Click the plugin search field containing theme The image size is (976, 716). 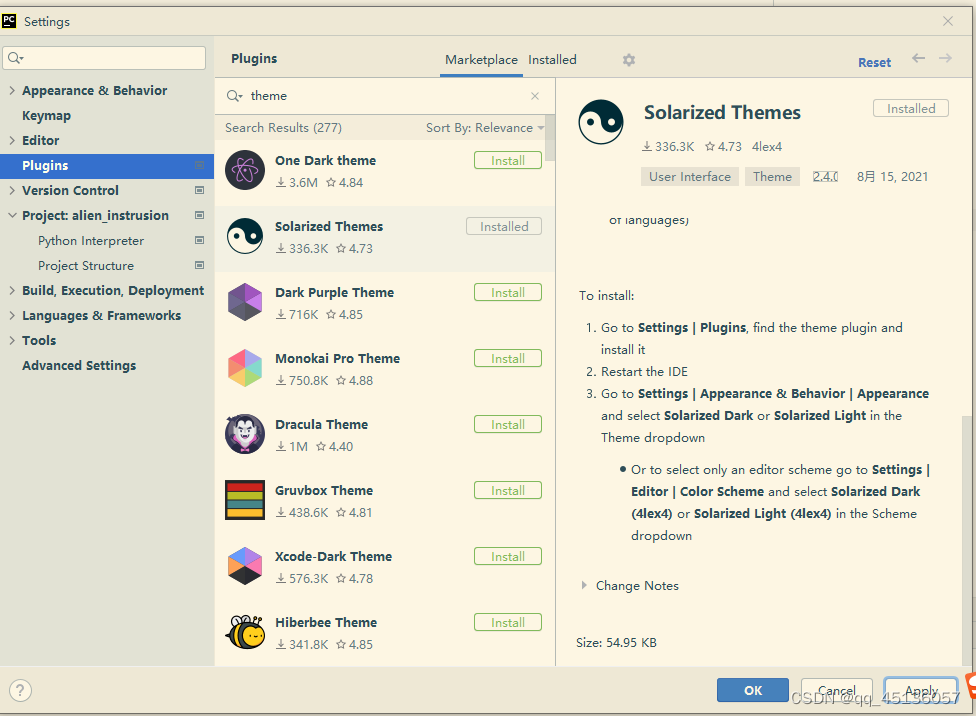(x=383, y=96)
